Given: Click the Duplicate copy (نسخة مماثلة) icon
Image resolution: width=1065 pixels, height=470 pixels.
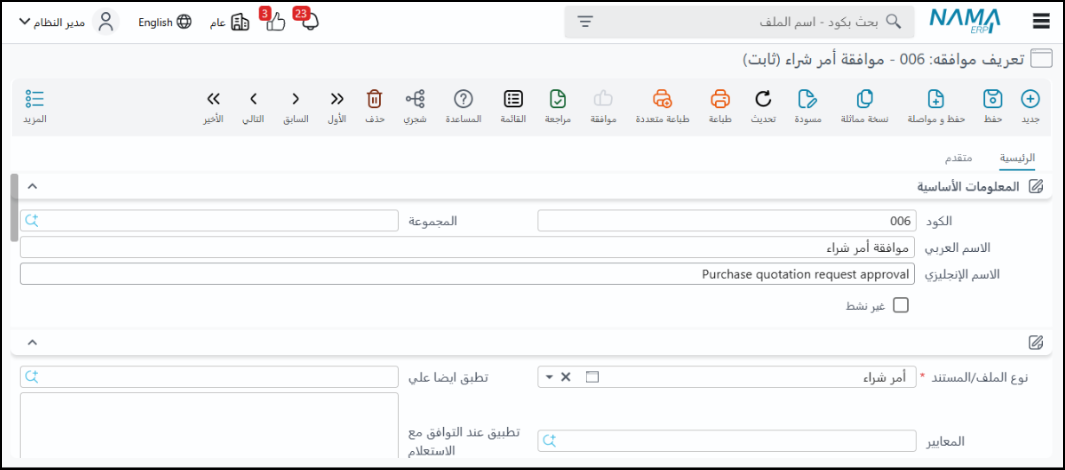Looking at the screenshot, I should (866, 99).
